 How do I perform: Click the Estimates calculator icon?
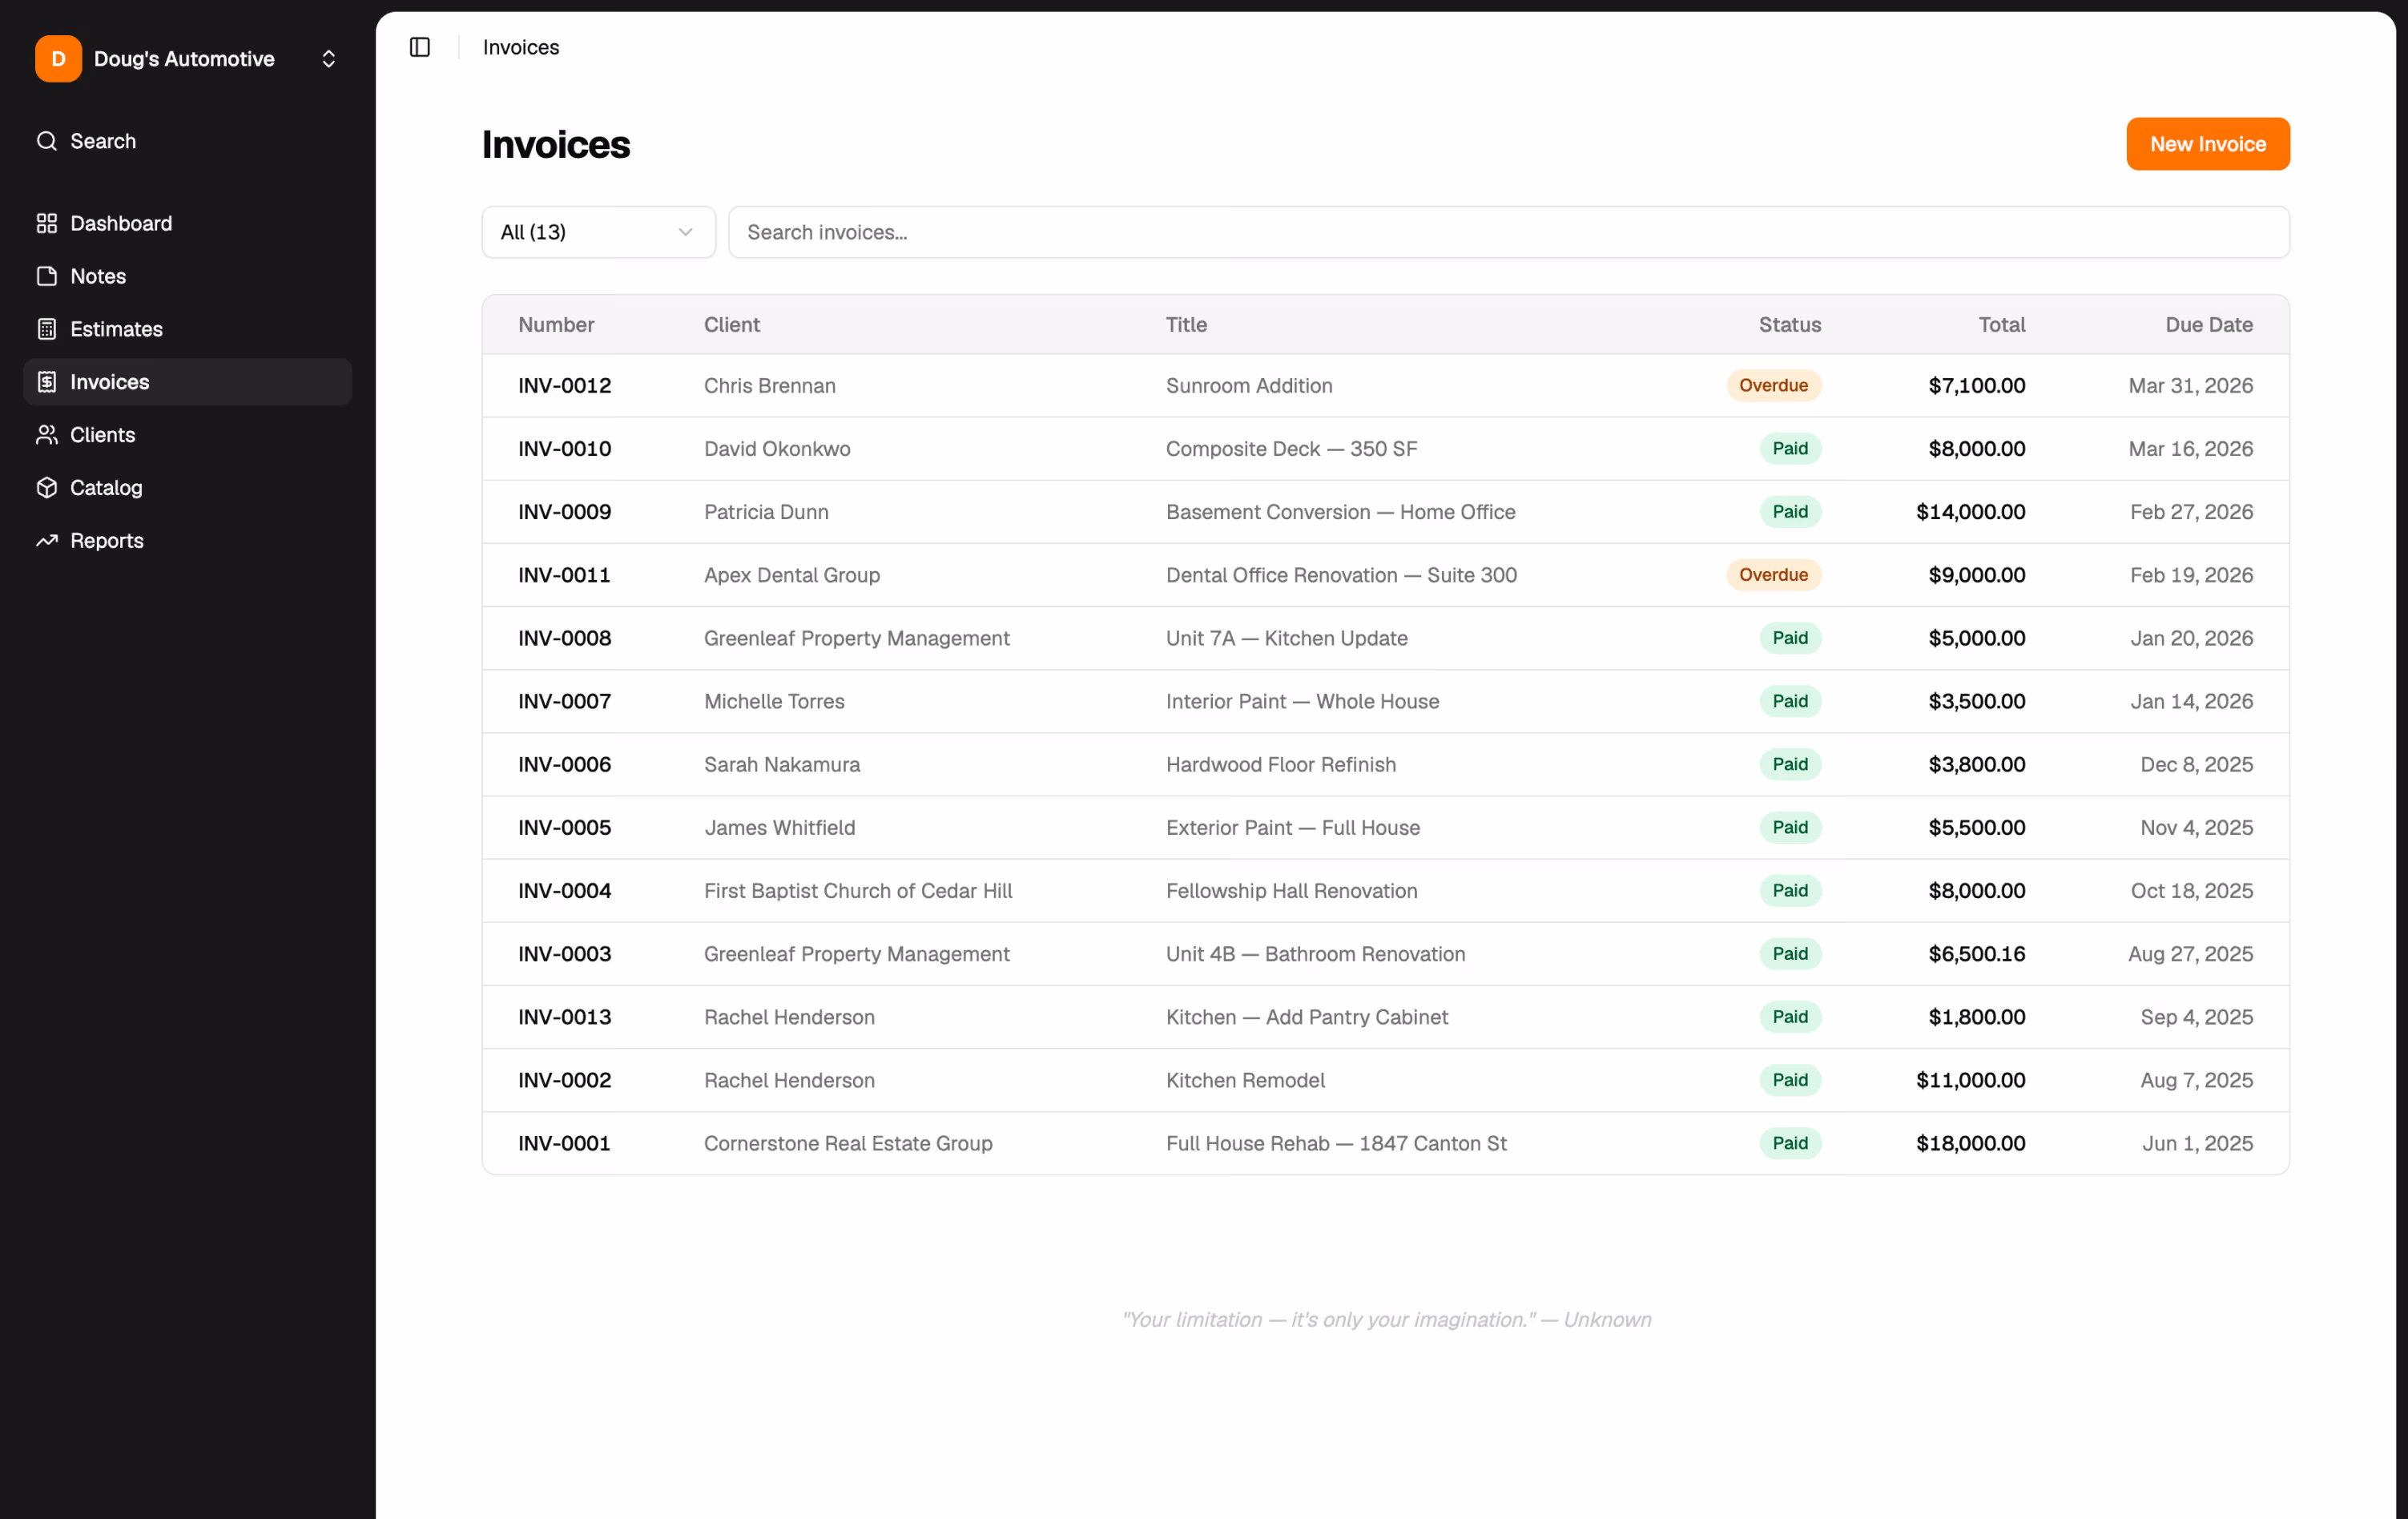pos(47,329)
